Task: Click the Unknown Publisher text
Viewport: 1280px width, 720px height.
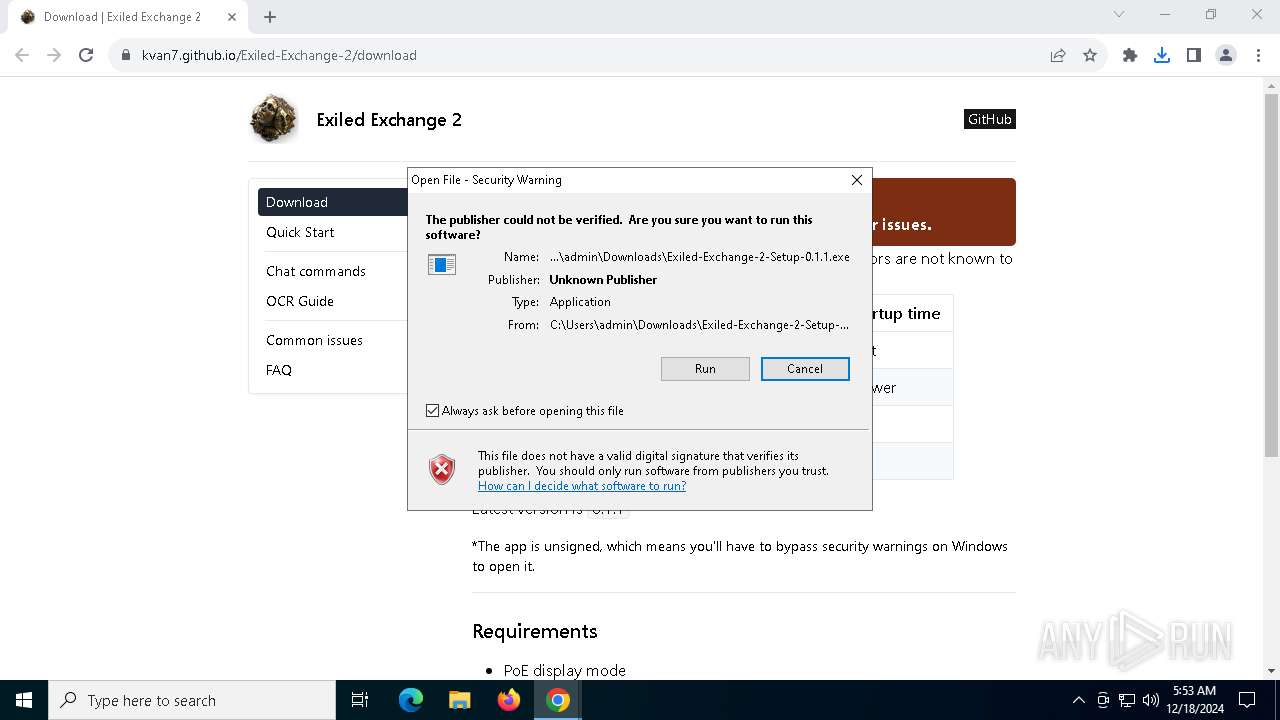Action: coord(603,280)
